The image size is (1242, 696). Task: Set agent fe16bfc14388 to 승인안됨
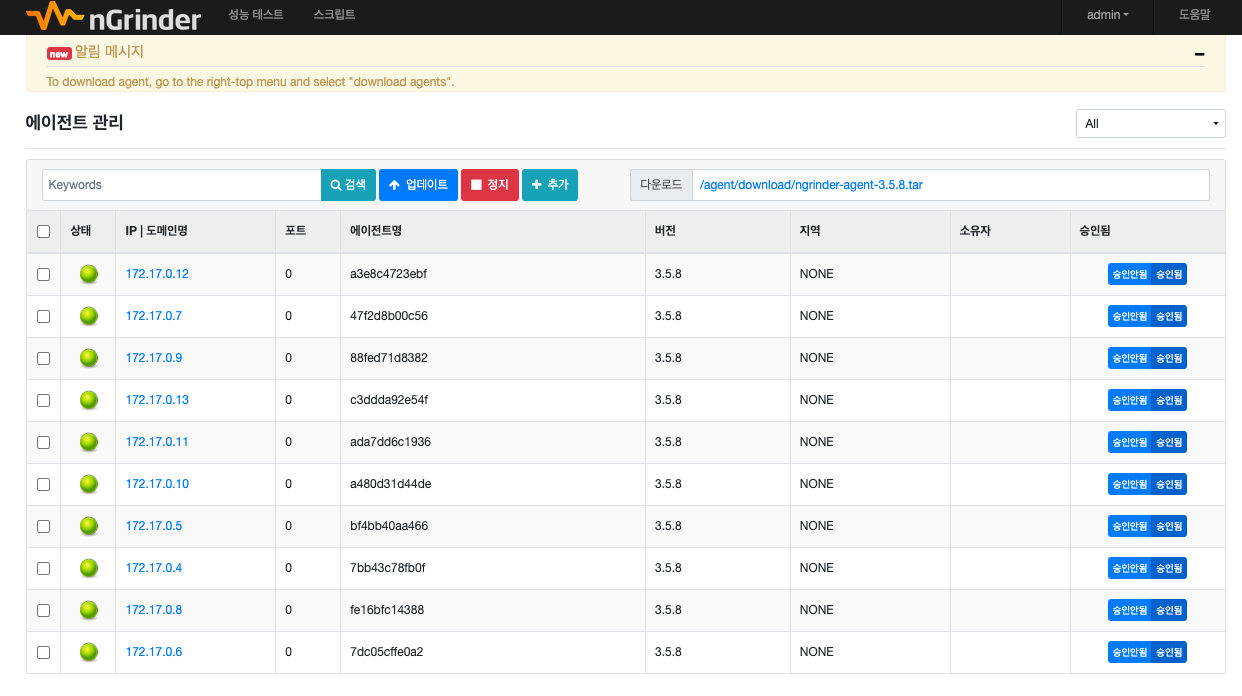coord(1130,610)
